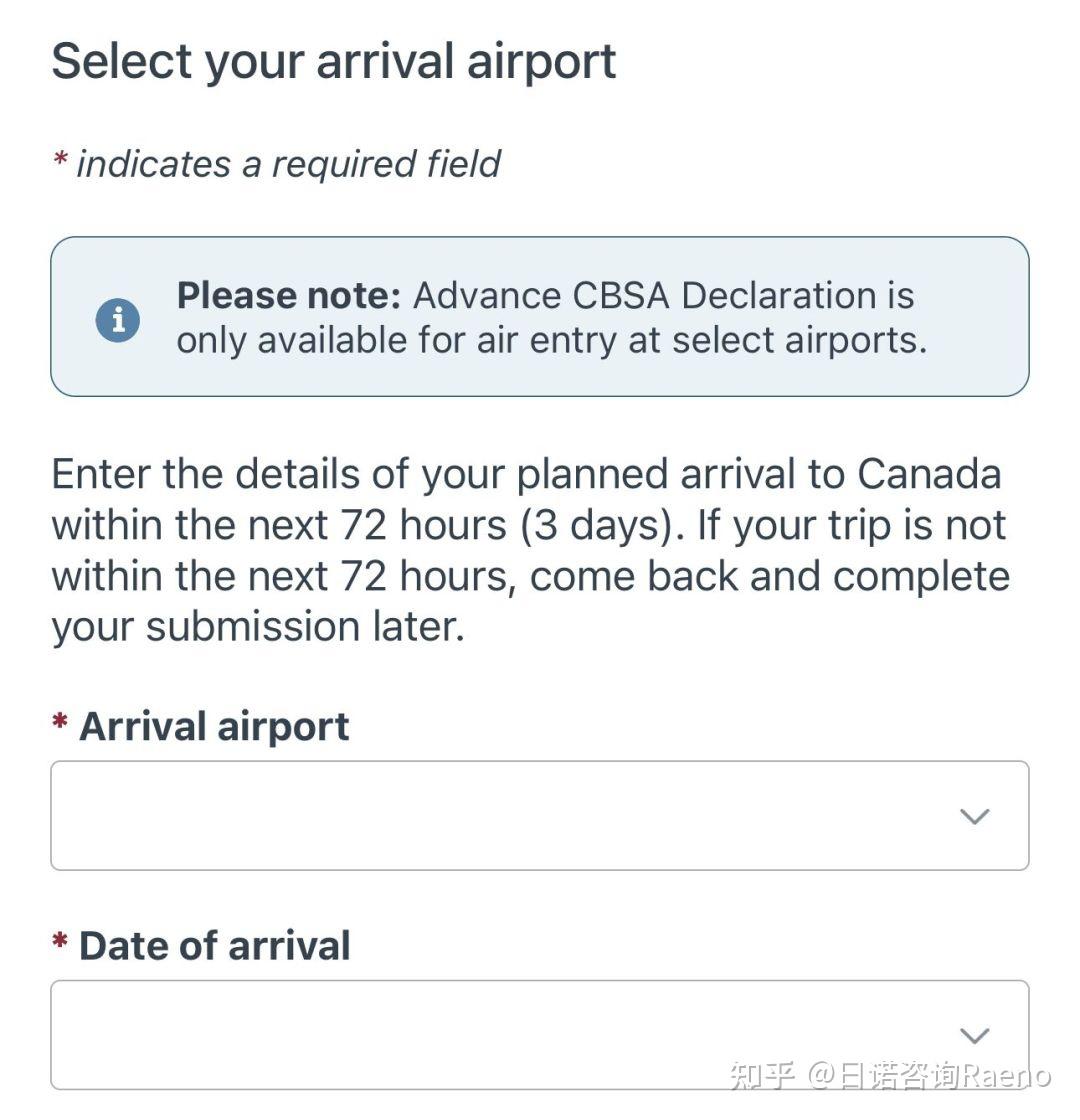Open the Date of arrival dropdown

click(x=500, y=1035)
